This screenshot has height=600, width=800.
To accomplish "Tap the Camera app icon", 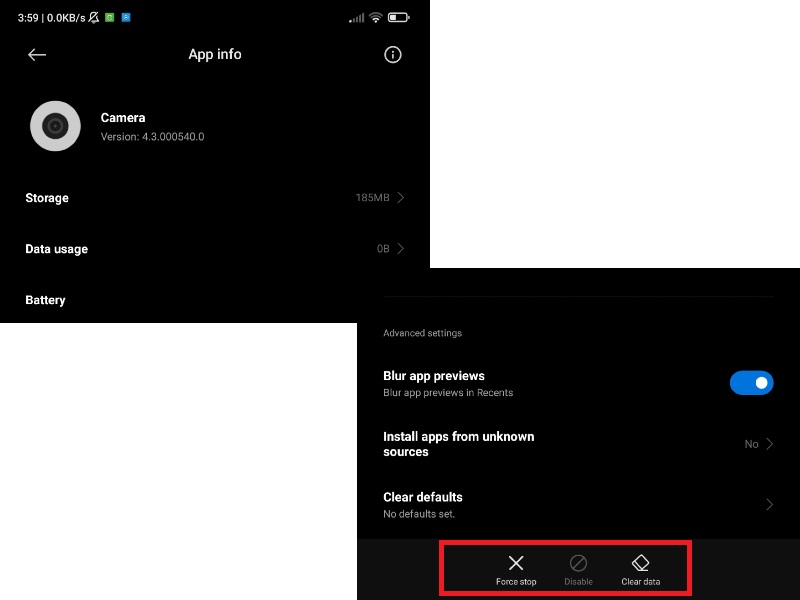I will 55,126.
